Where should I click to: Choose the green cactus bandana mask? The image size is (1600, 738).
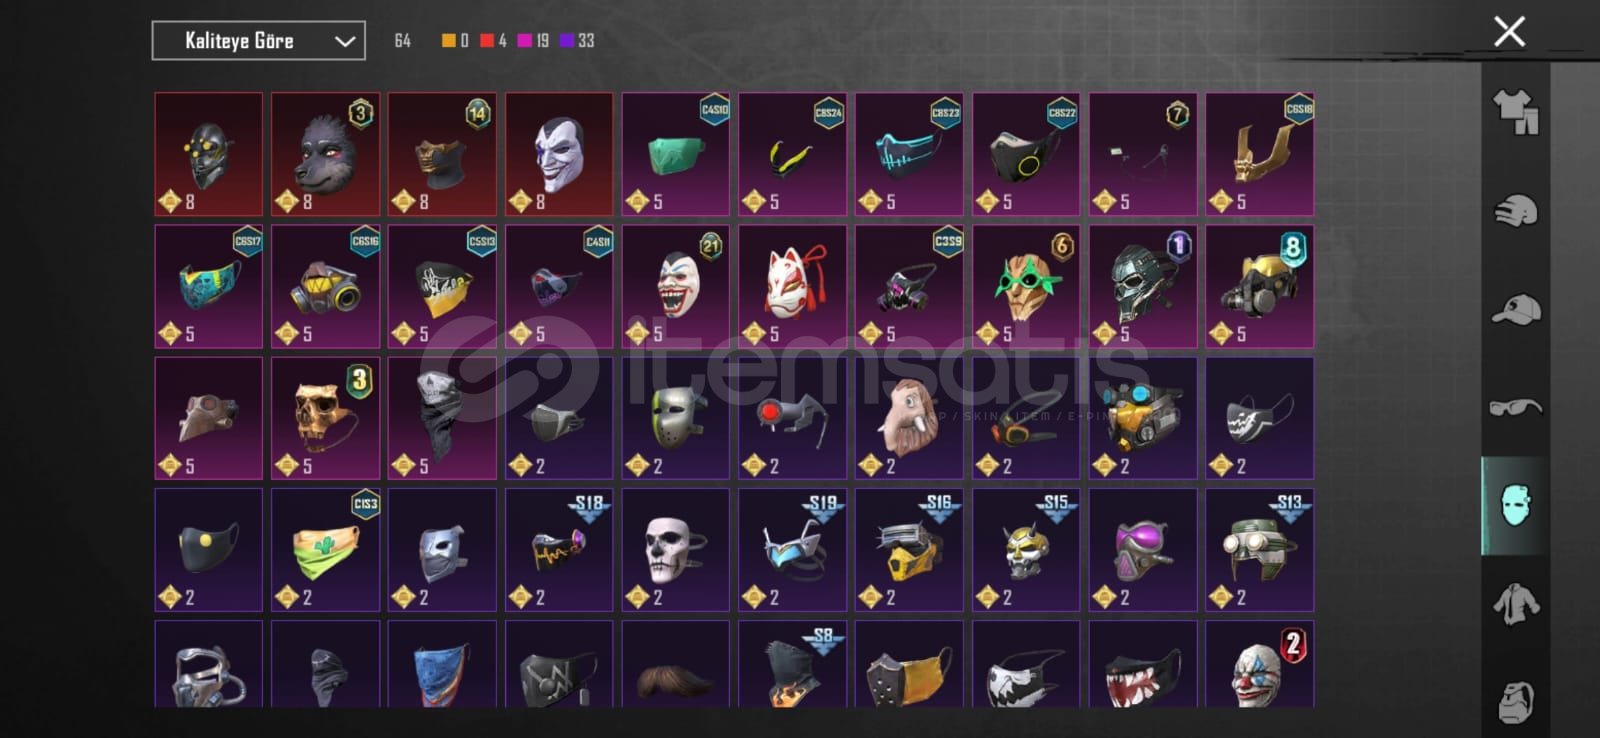click(325, 550)
